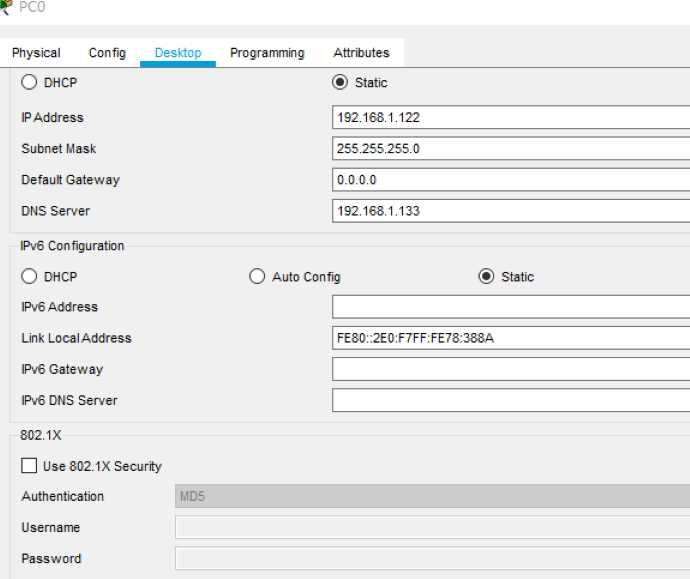Click DNS Server field 192.168.1.133

point(511,211)
